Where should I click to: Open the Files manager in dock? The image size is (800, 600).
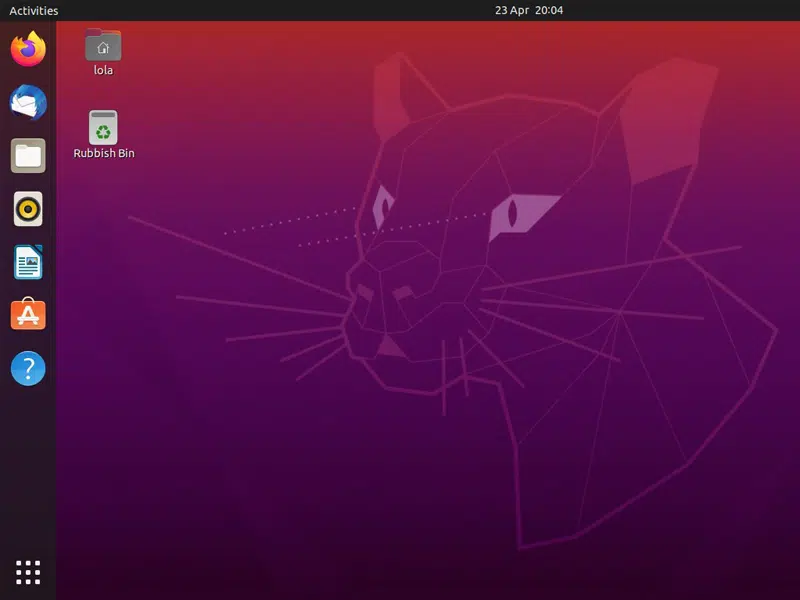click(x=28, y=156)
